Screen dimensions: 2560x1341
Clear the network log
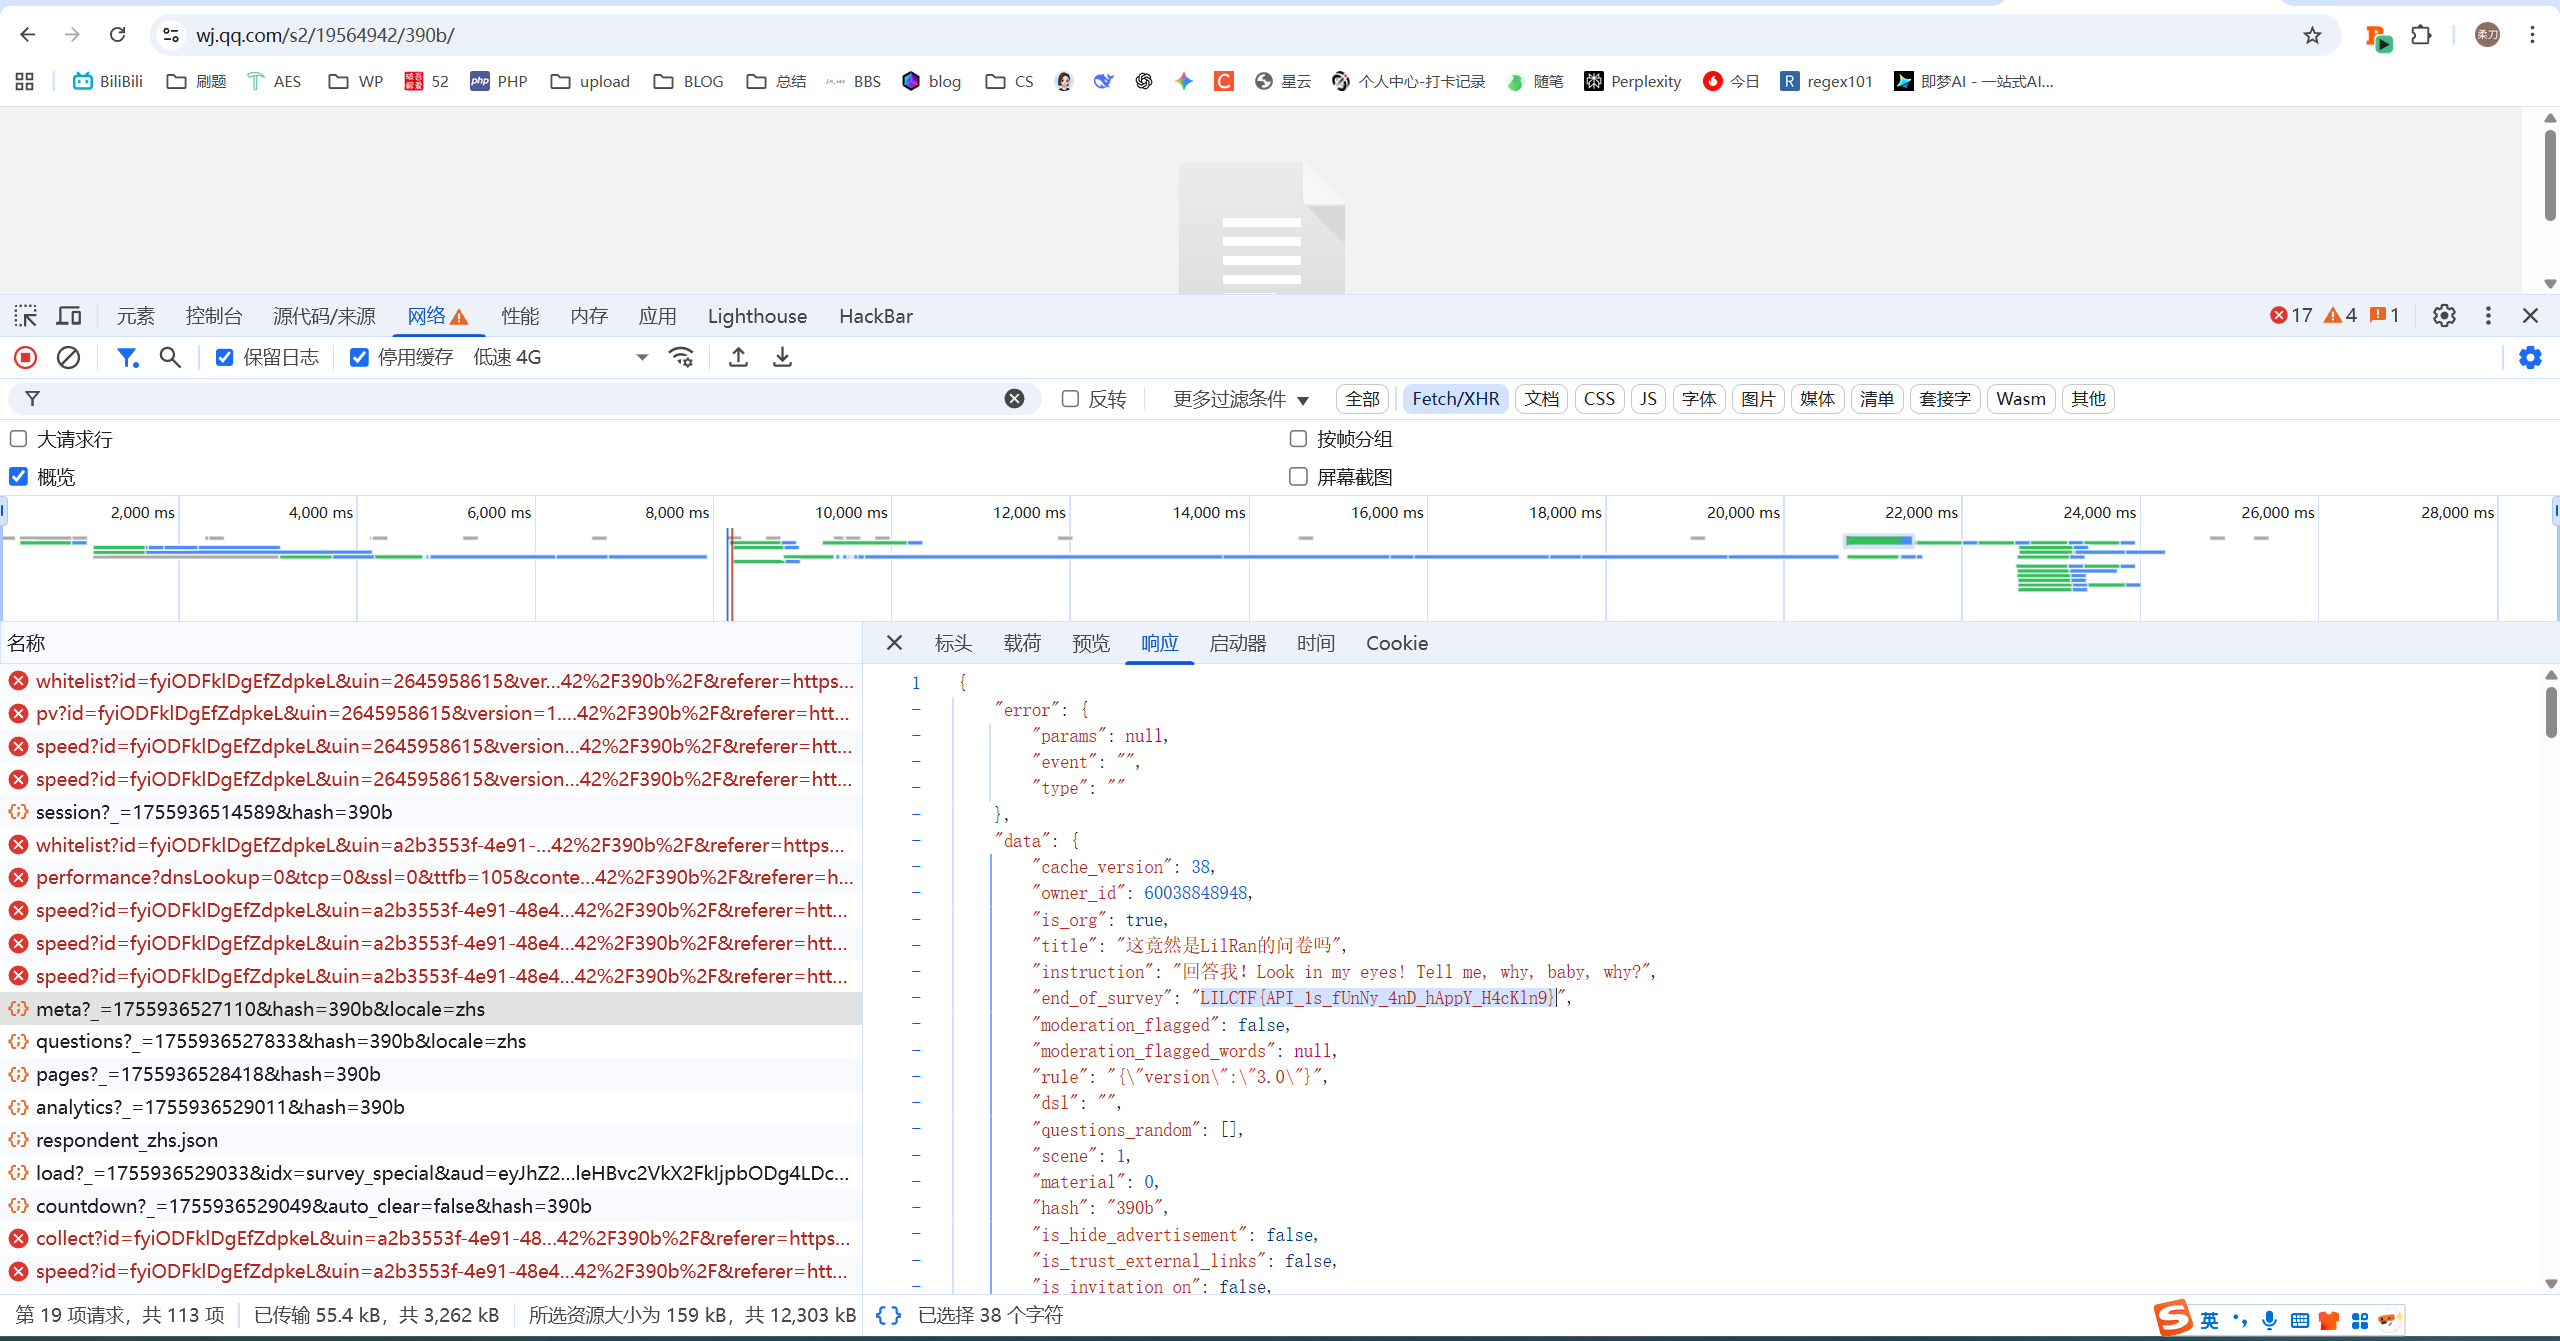click(x=68, y=357)
